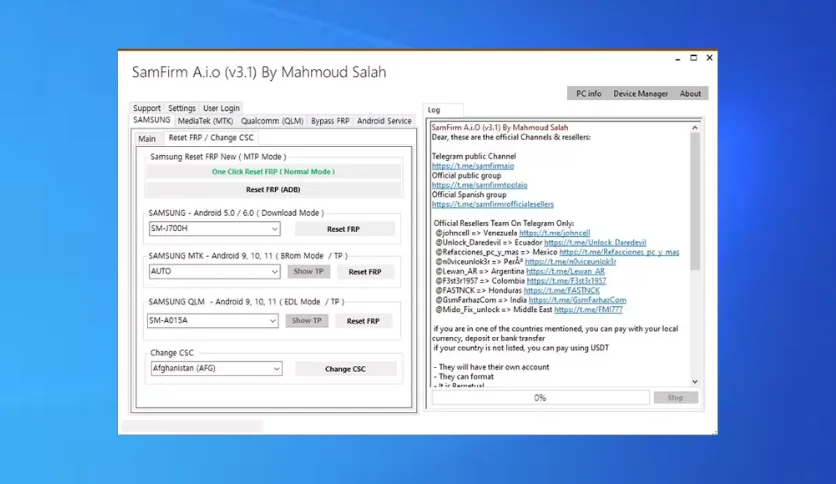
Task: Click the Change CSC button
Action: point(345,369)
